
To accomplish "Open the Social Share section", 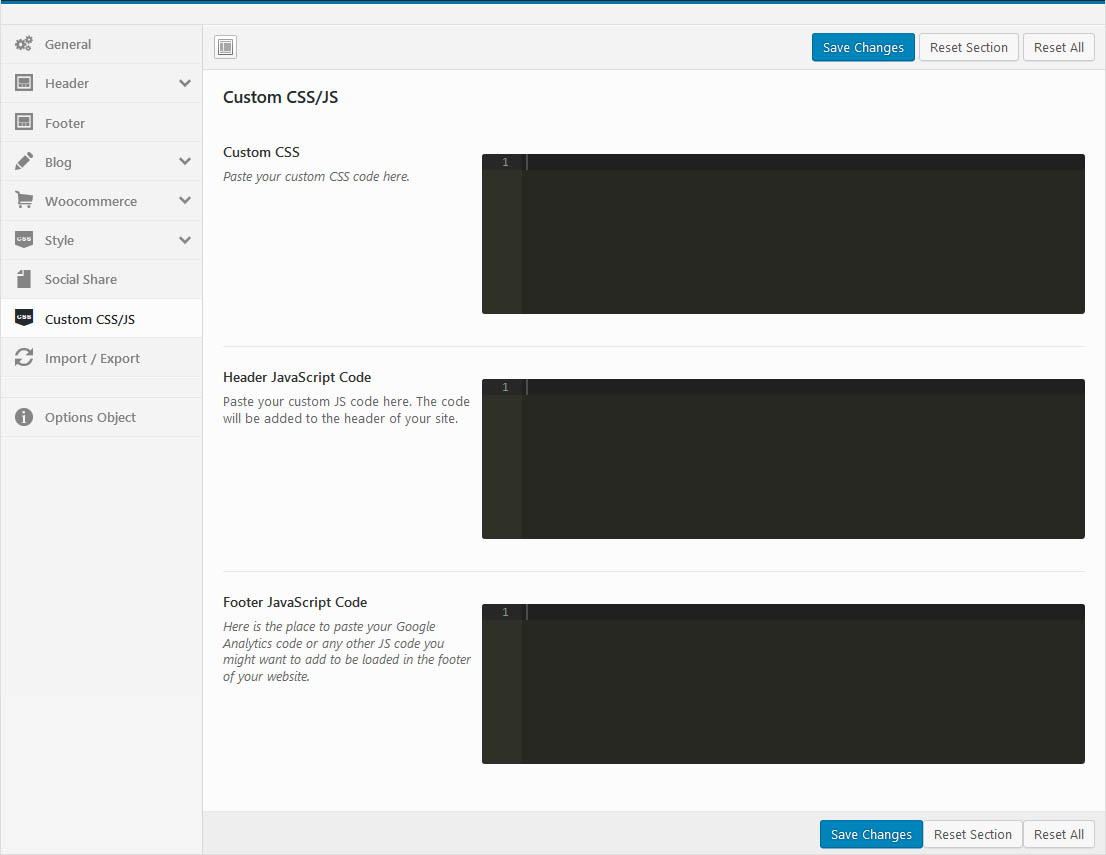I will tap(101, 279).
